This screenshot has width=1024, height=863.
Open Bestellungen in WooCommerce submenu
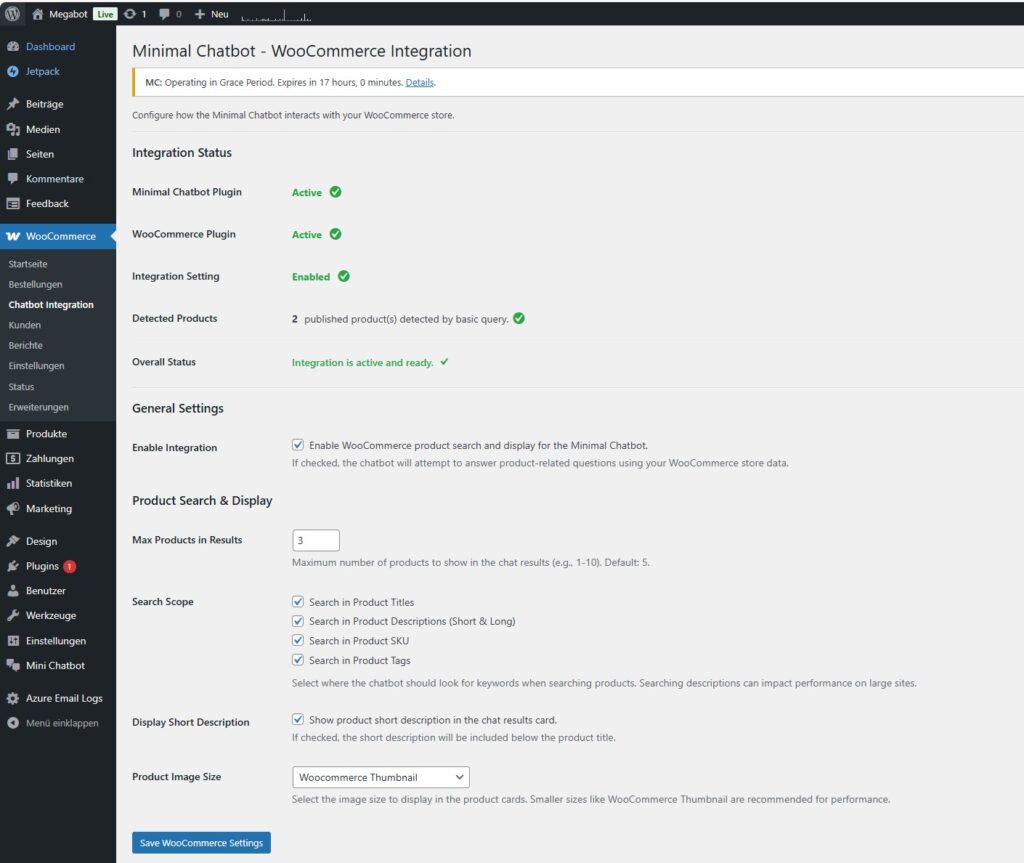click(35, 284)
